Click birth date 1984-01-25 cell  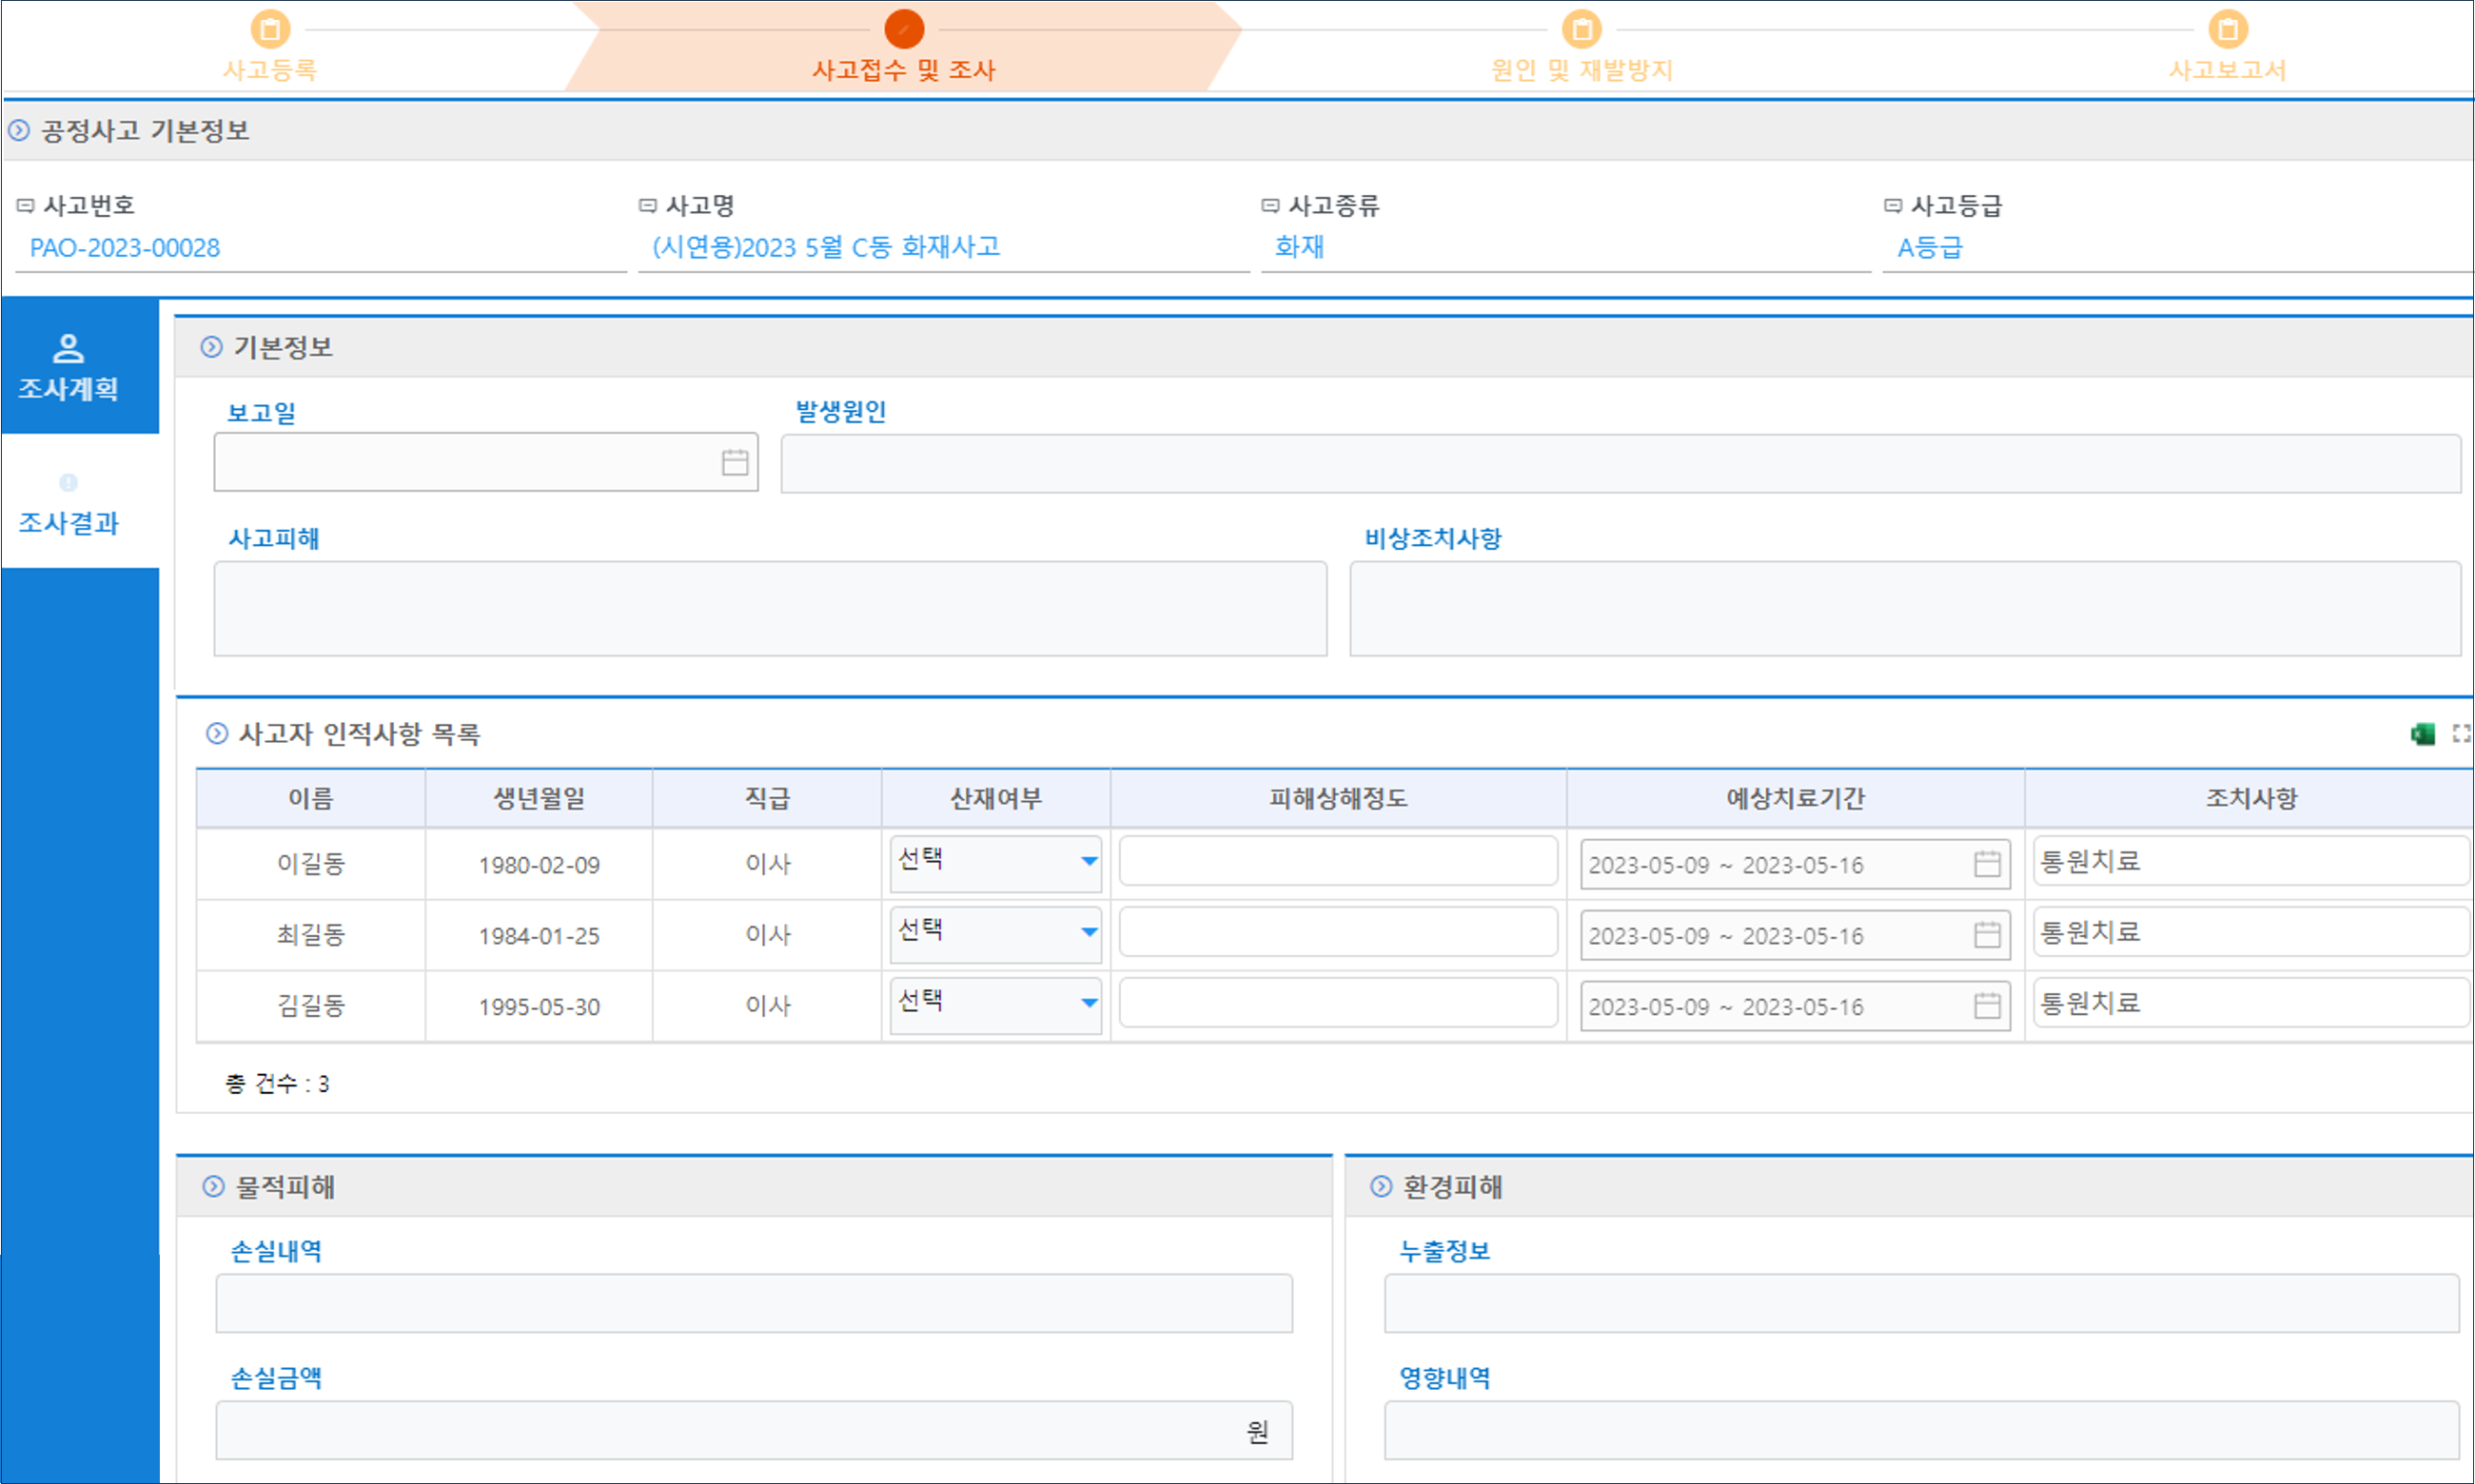pos(539,936)
